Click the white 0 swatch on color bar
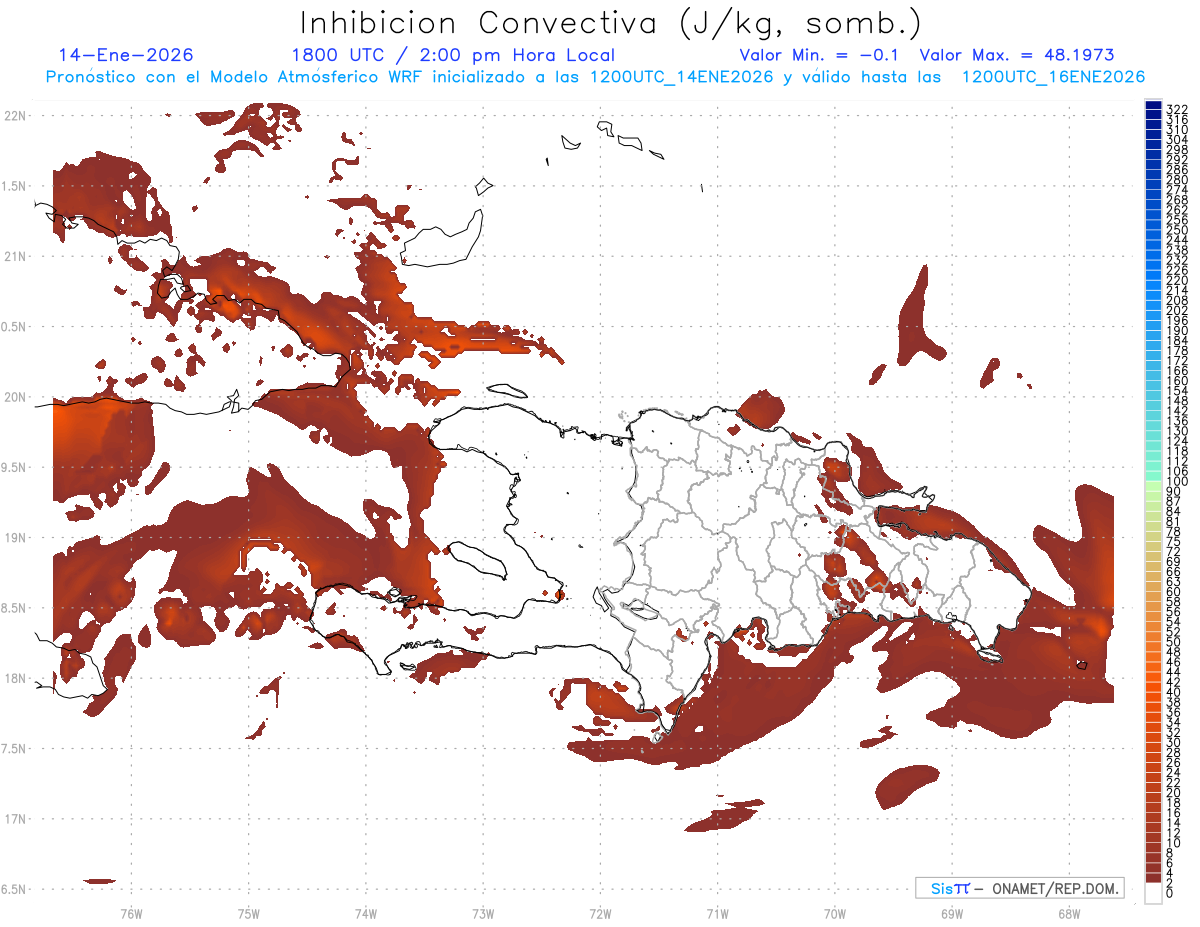 [1153, 894]
